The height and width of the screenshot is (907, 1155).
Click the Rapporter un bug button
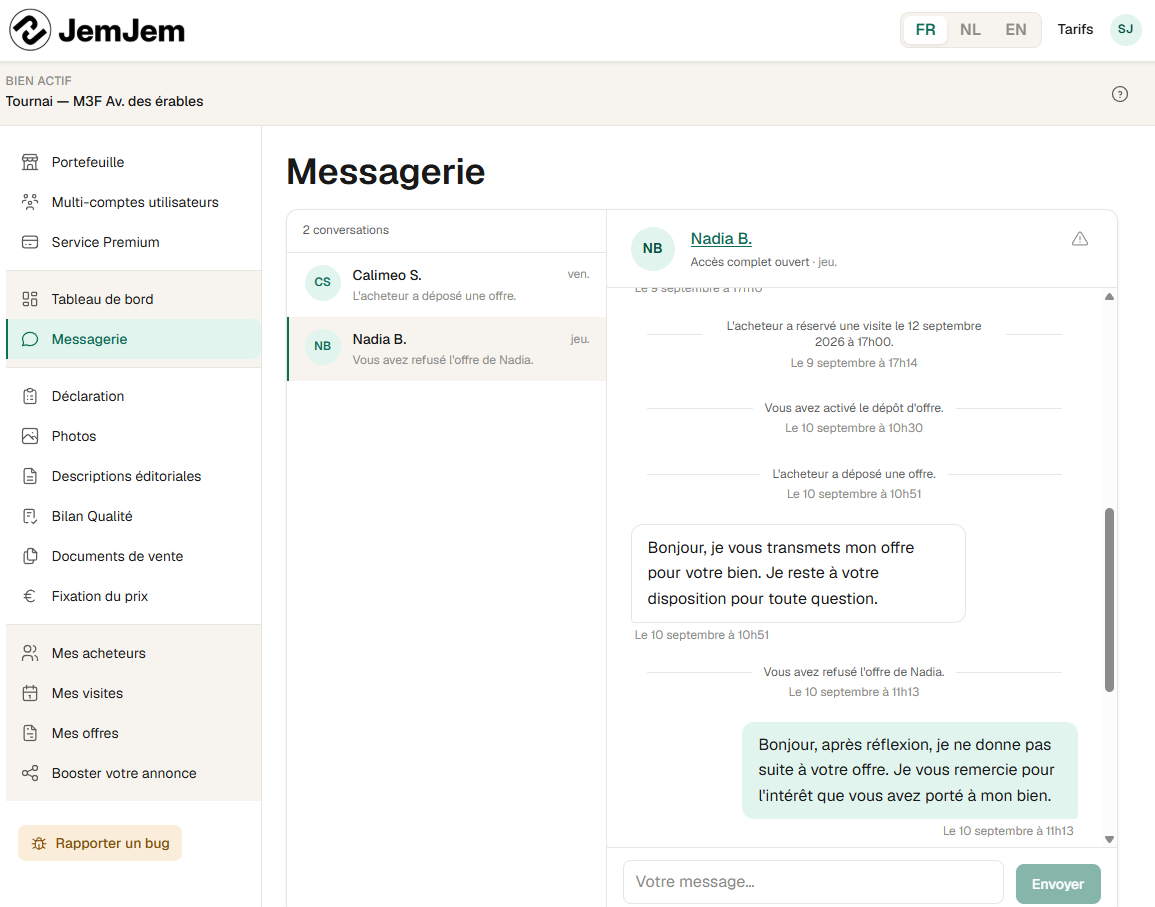click(100, 844)
